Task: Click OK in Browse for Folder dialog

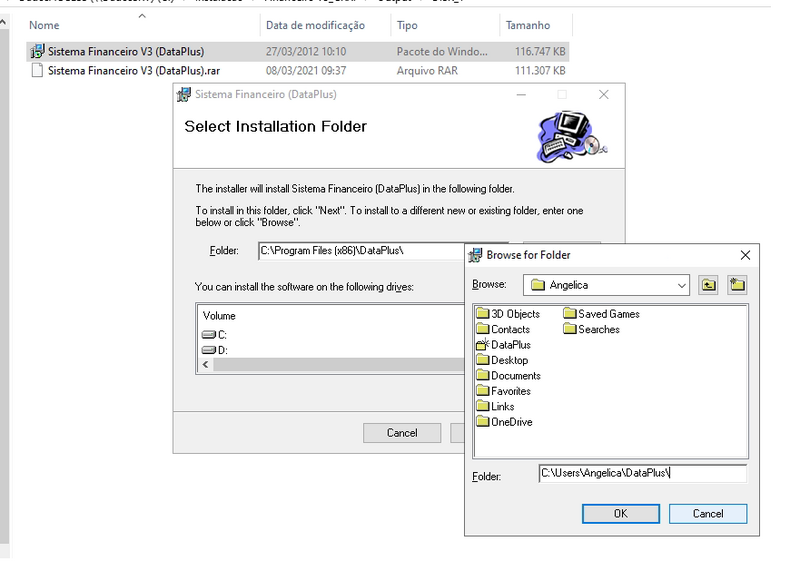Action: pos(621,514)
